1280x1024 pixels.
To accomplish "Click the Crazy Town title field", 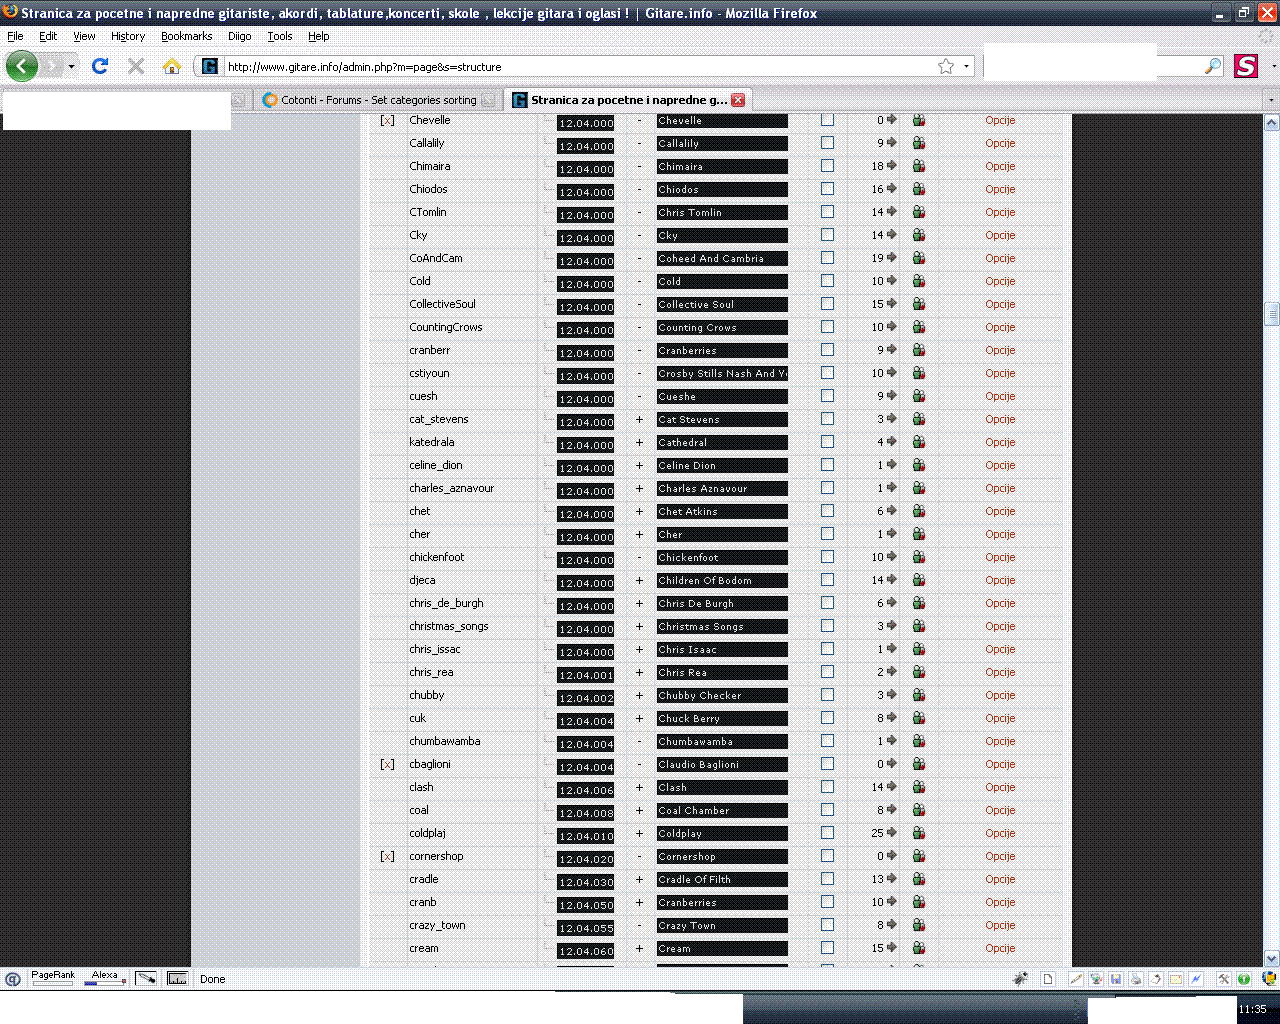I will click(721, 926).
